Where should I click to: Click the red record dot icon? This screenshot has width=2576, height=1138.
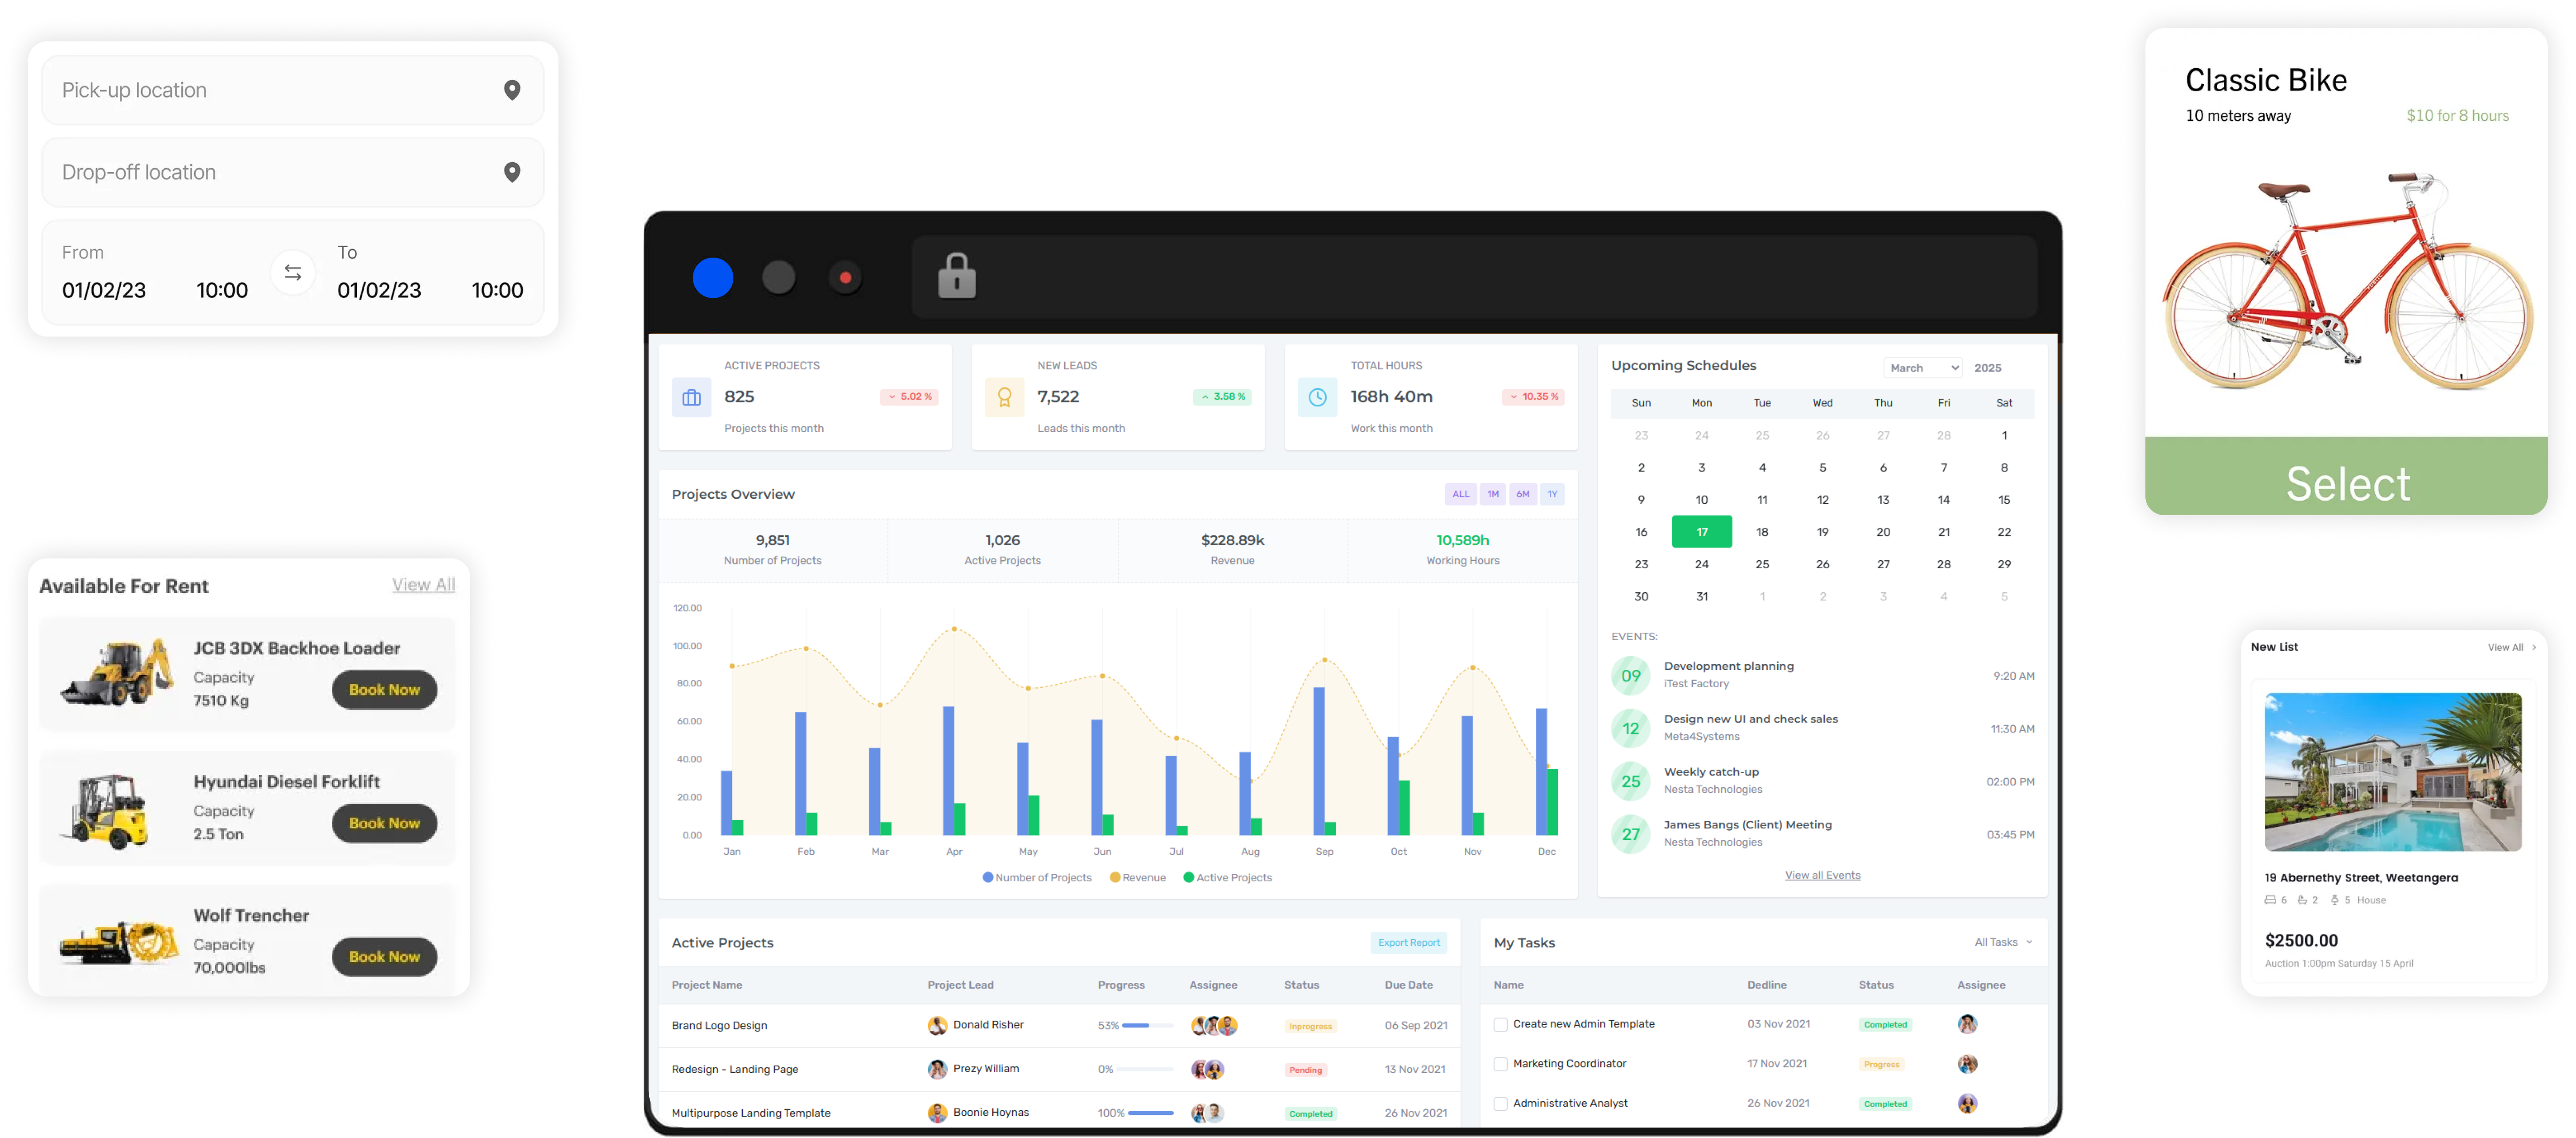[845, 278]
